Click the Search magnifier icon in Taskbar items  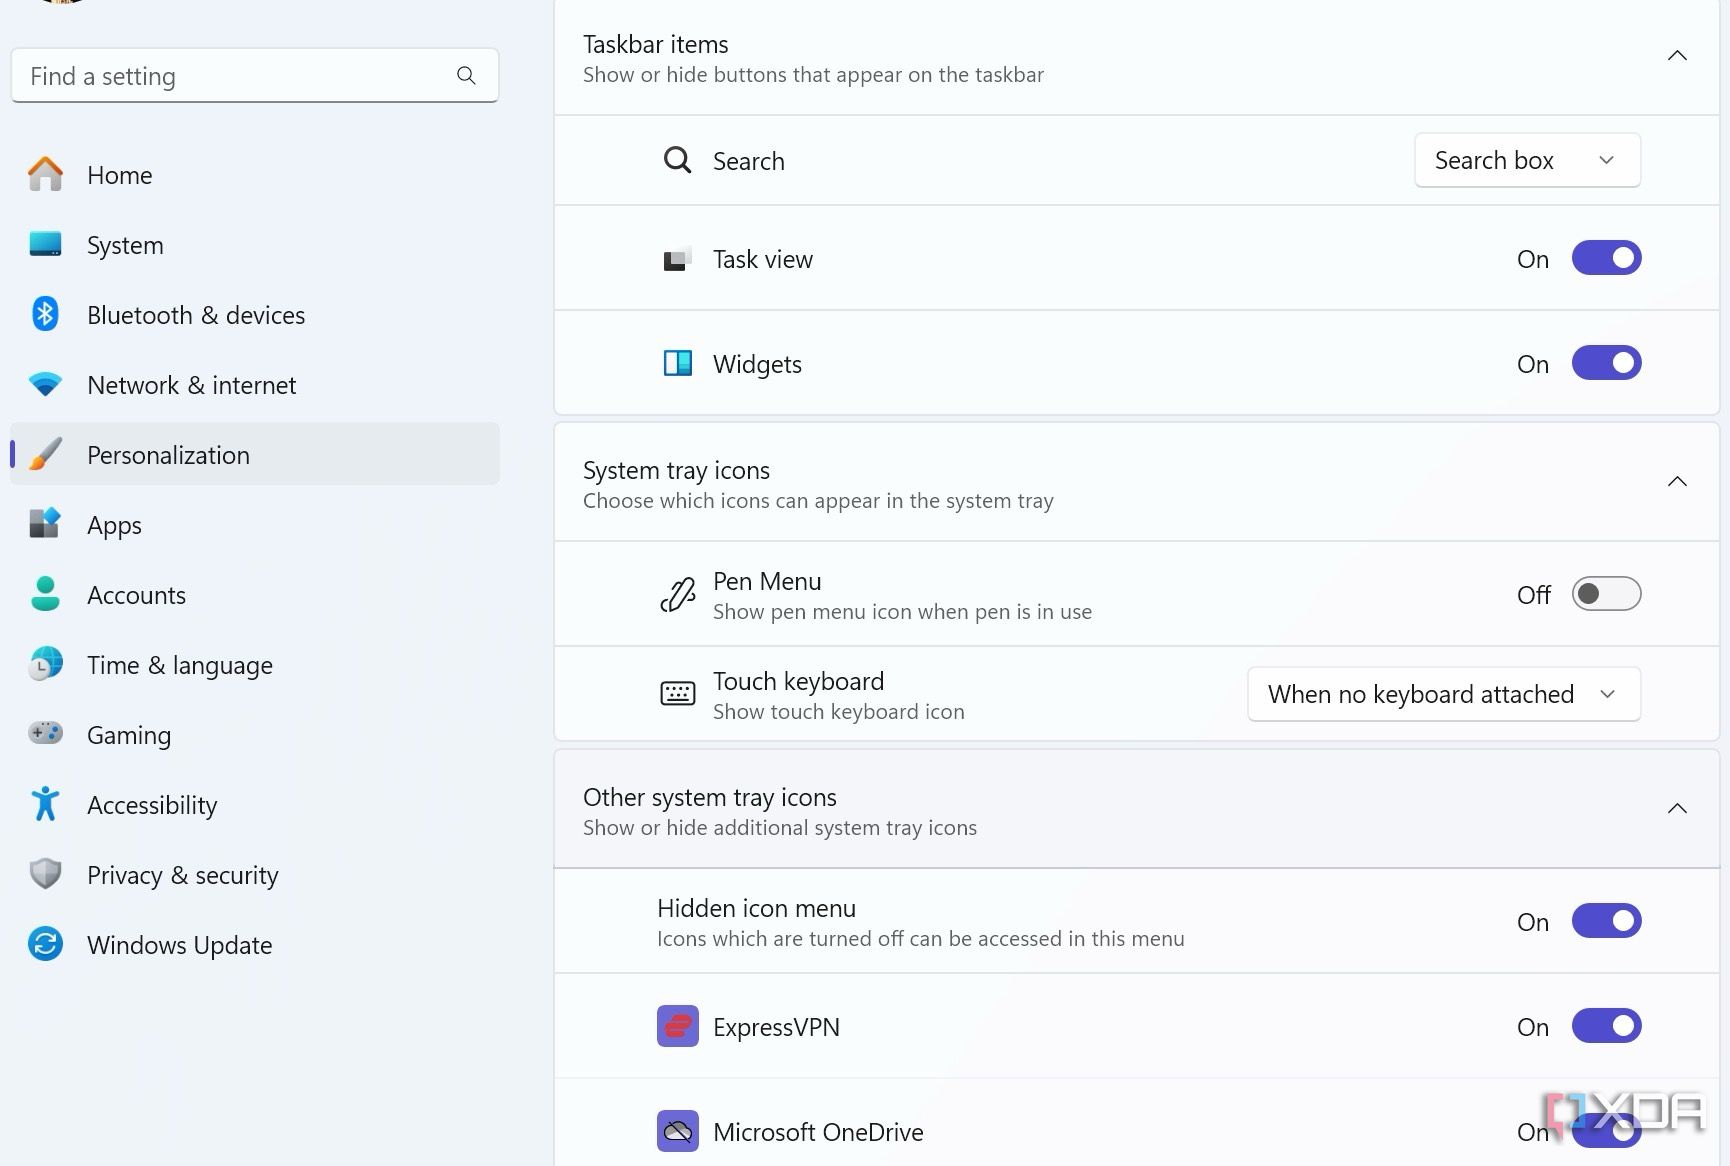coord(677,160)
